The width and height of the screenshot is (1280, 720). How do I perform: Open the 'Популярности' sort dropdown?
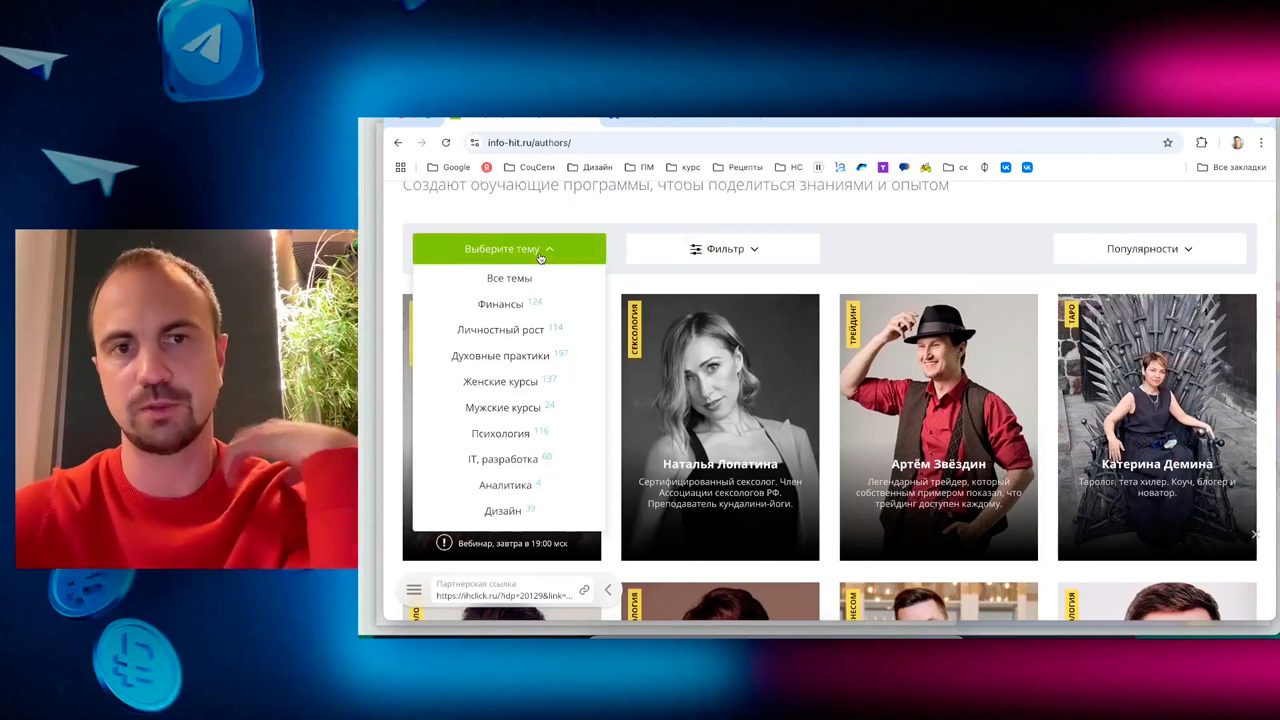pyautogui.click(x=1149, y=249)
